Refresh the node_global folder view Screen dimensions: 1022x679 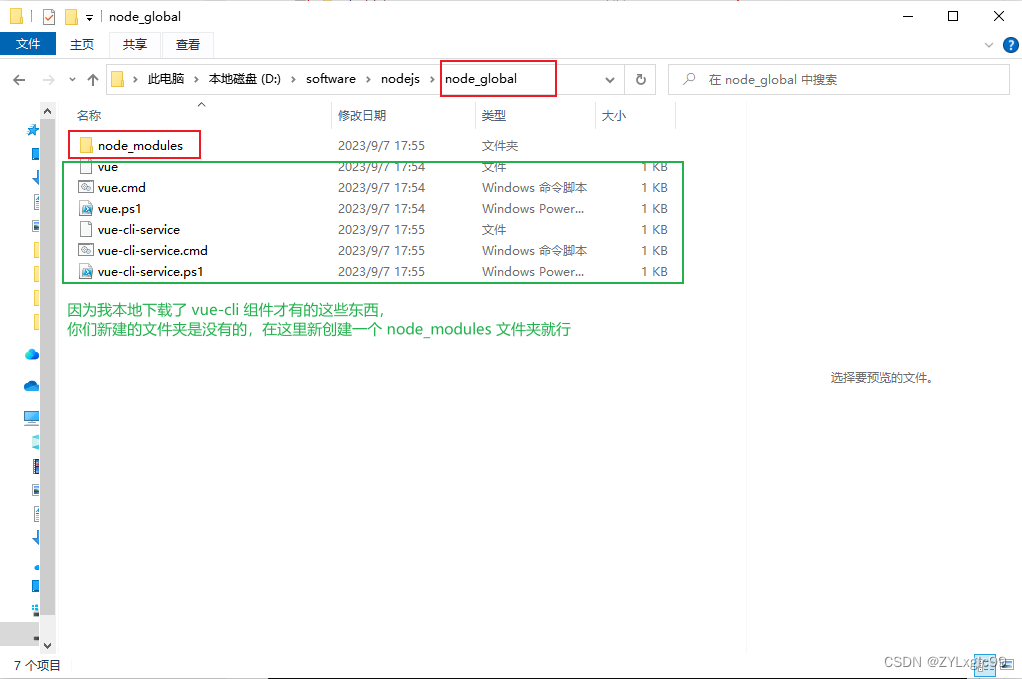[641, 79]
